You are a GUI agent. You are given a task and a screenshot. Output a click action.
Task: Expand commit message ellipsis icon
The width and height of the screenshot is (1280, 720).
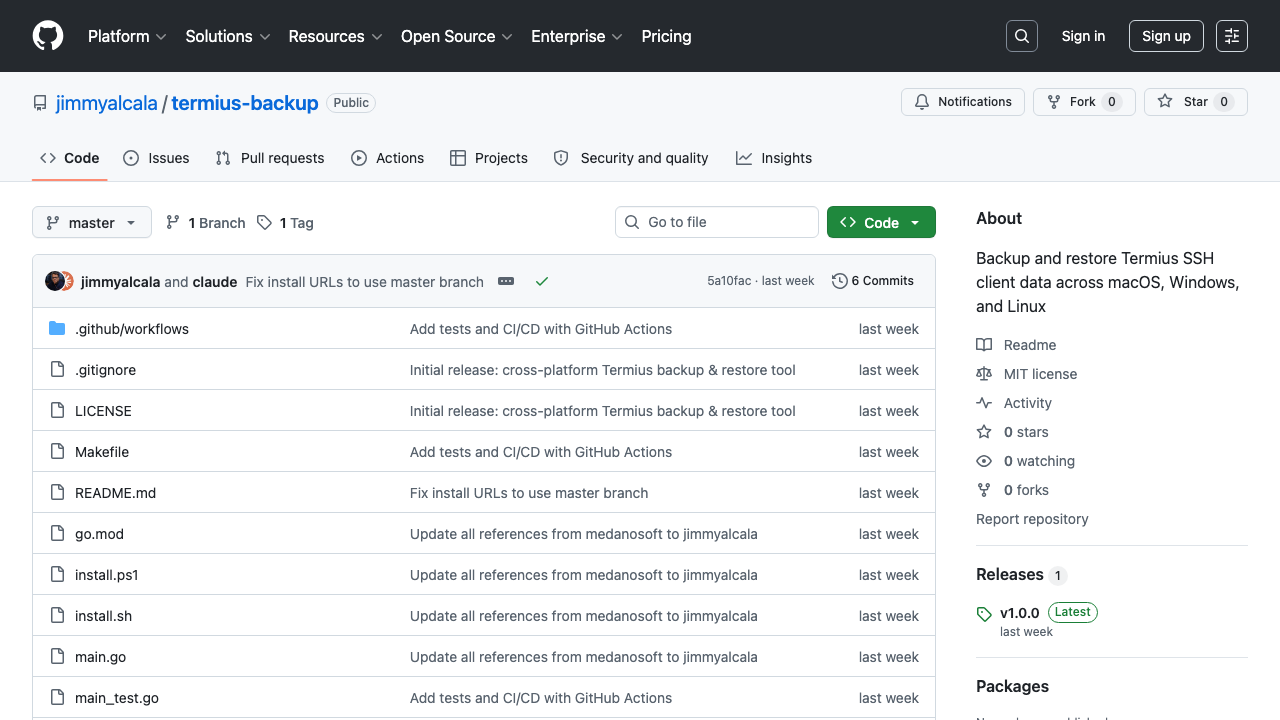tap(506, 282)
